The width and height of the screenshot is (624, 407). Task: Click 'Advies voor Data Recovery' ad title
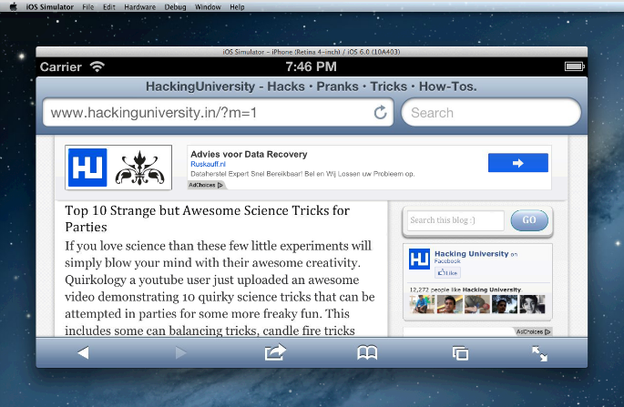[249, 154]
